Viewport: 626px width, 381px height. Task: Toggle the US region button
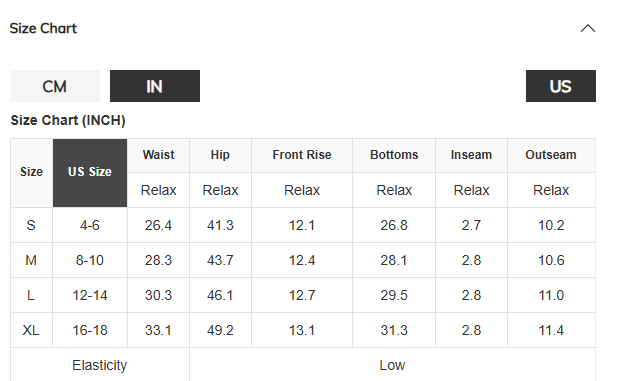point(561,86)
